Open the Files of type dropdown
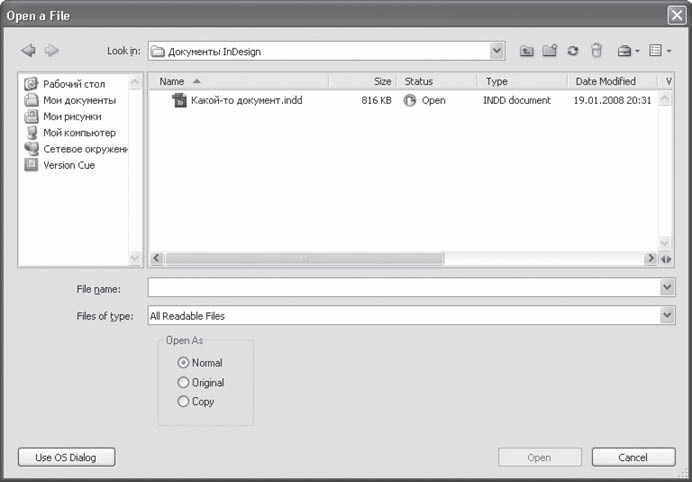This screenshot has height=482, width=692. [x=667, y=316]
